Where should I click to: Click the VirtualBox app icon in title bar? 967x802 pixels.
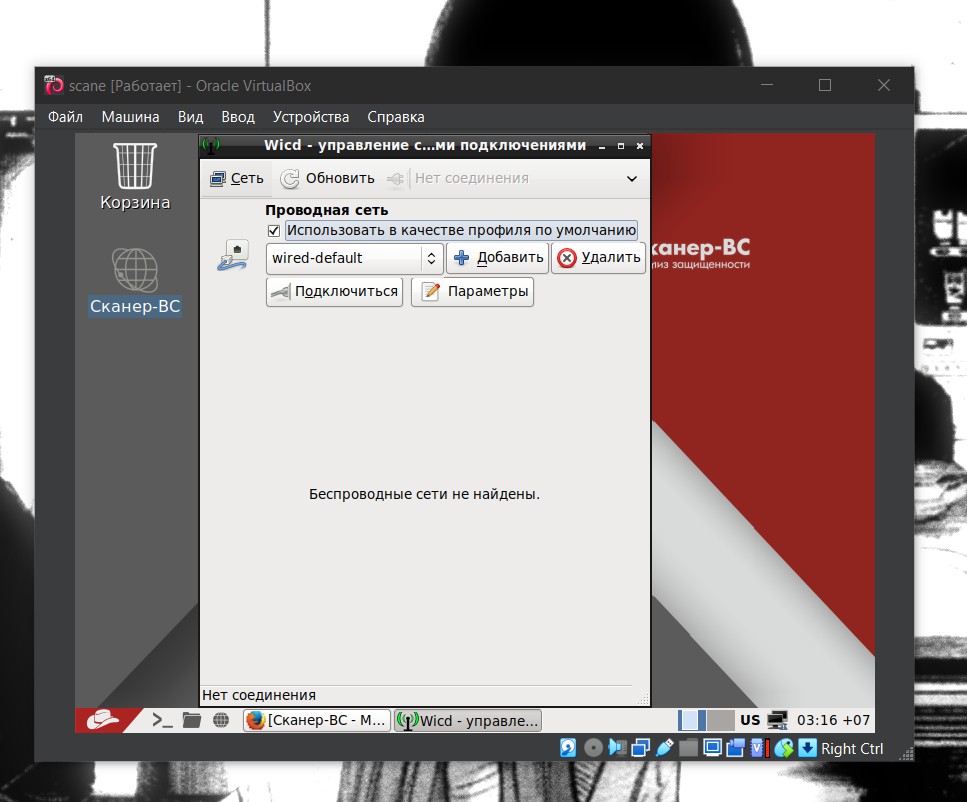tap(54, 85)
